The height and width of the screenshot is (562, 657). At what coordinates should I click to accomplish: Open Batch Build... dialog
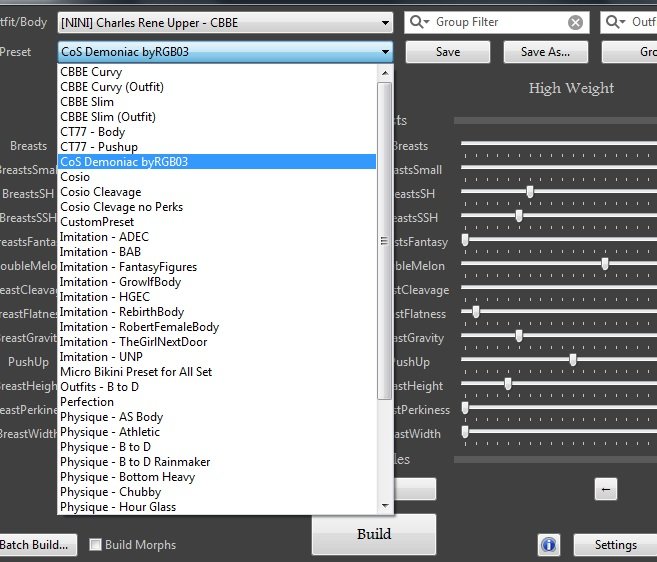click(x=37, y=545)
